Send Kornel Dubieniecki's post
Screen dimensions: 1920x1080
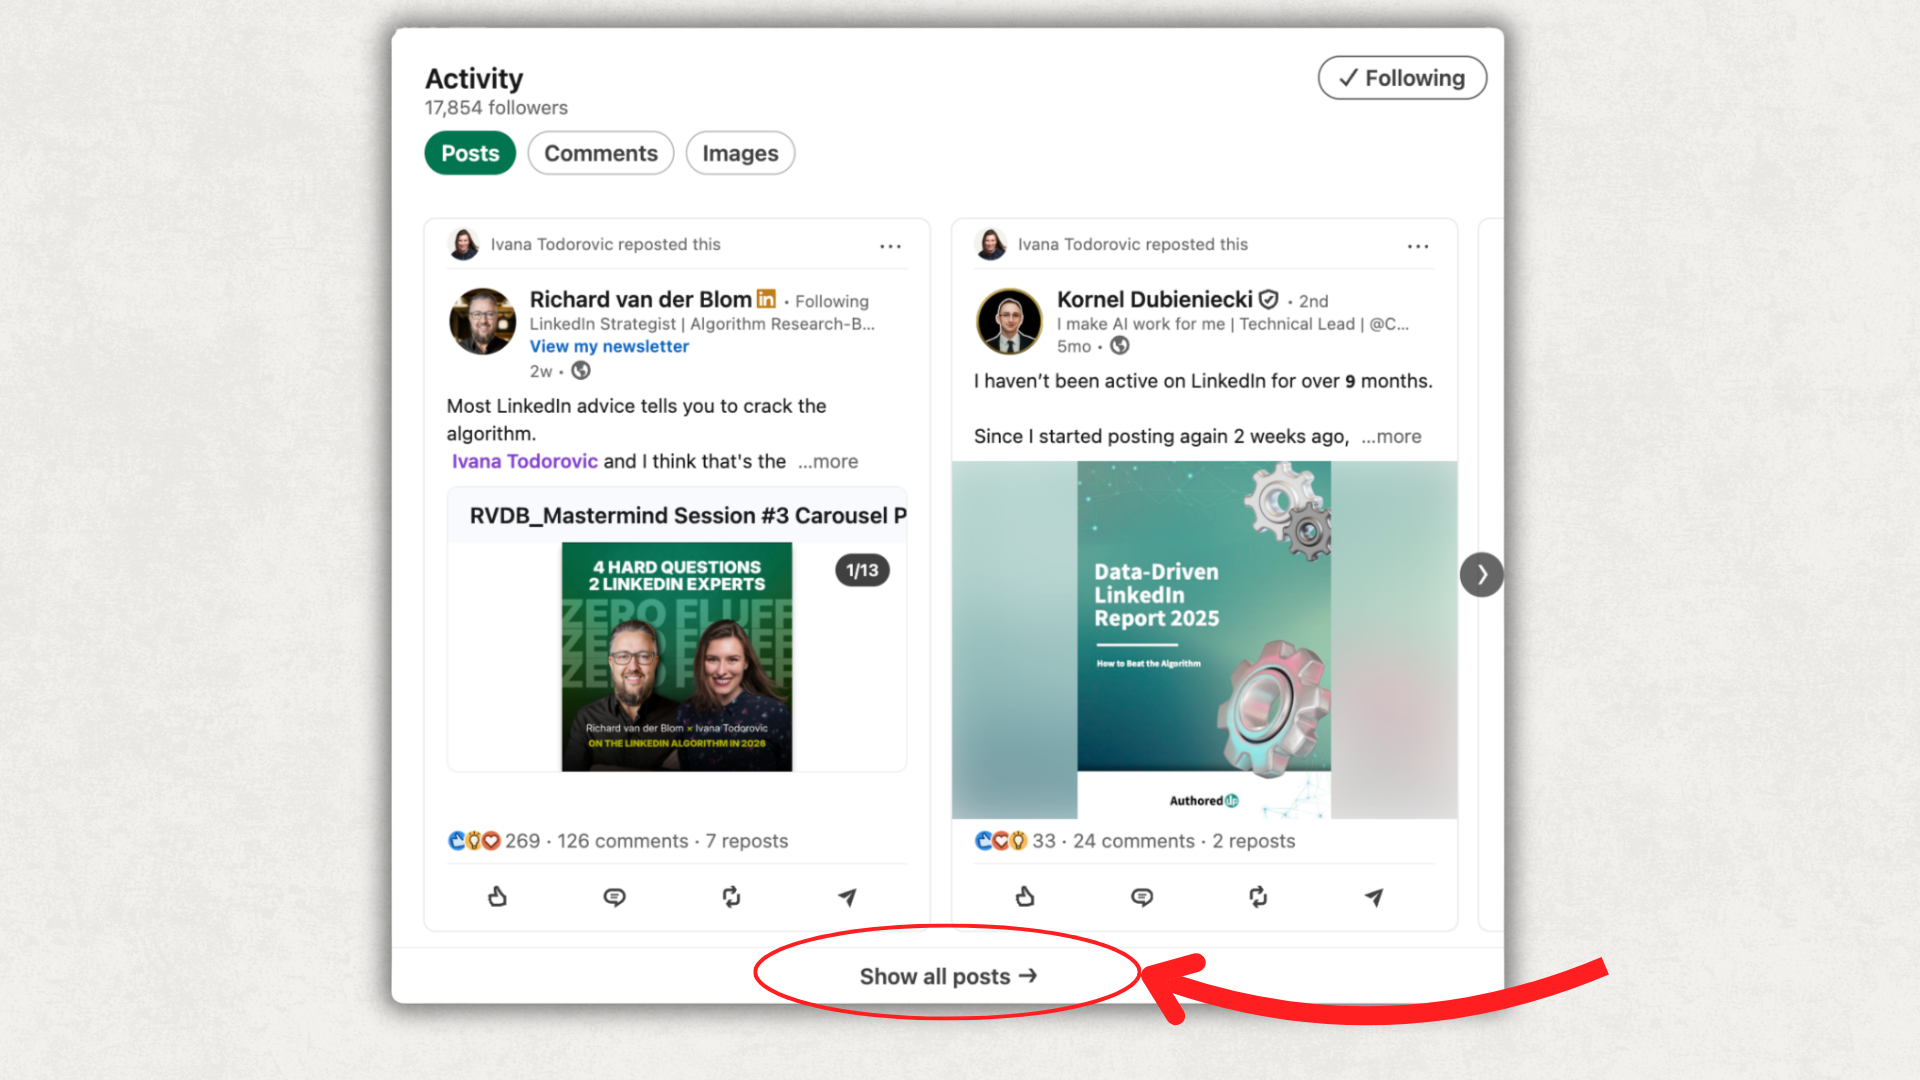1374,897
